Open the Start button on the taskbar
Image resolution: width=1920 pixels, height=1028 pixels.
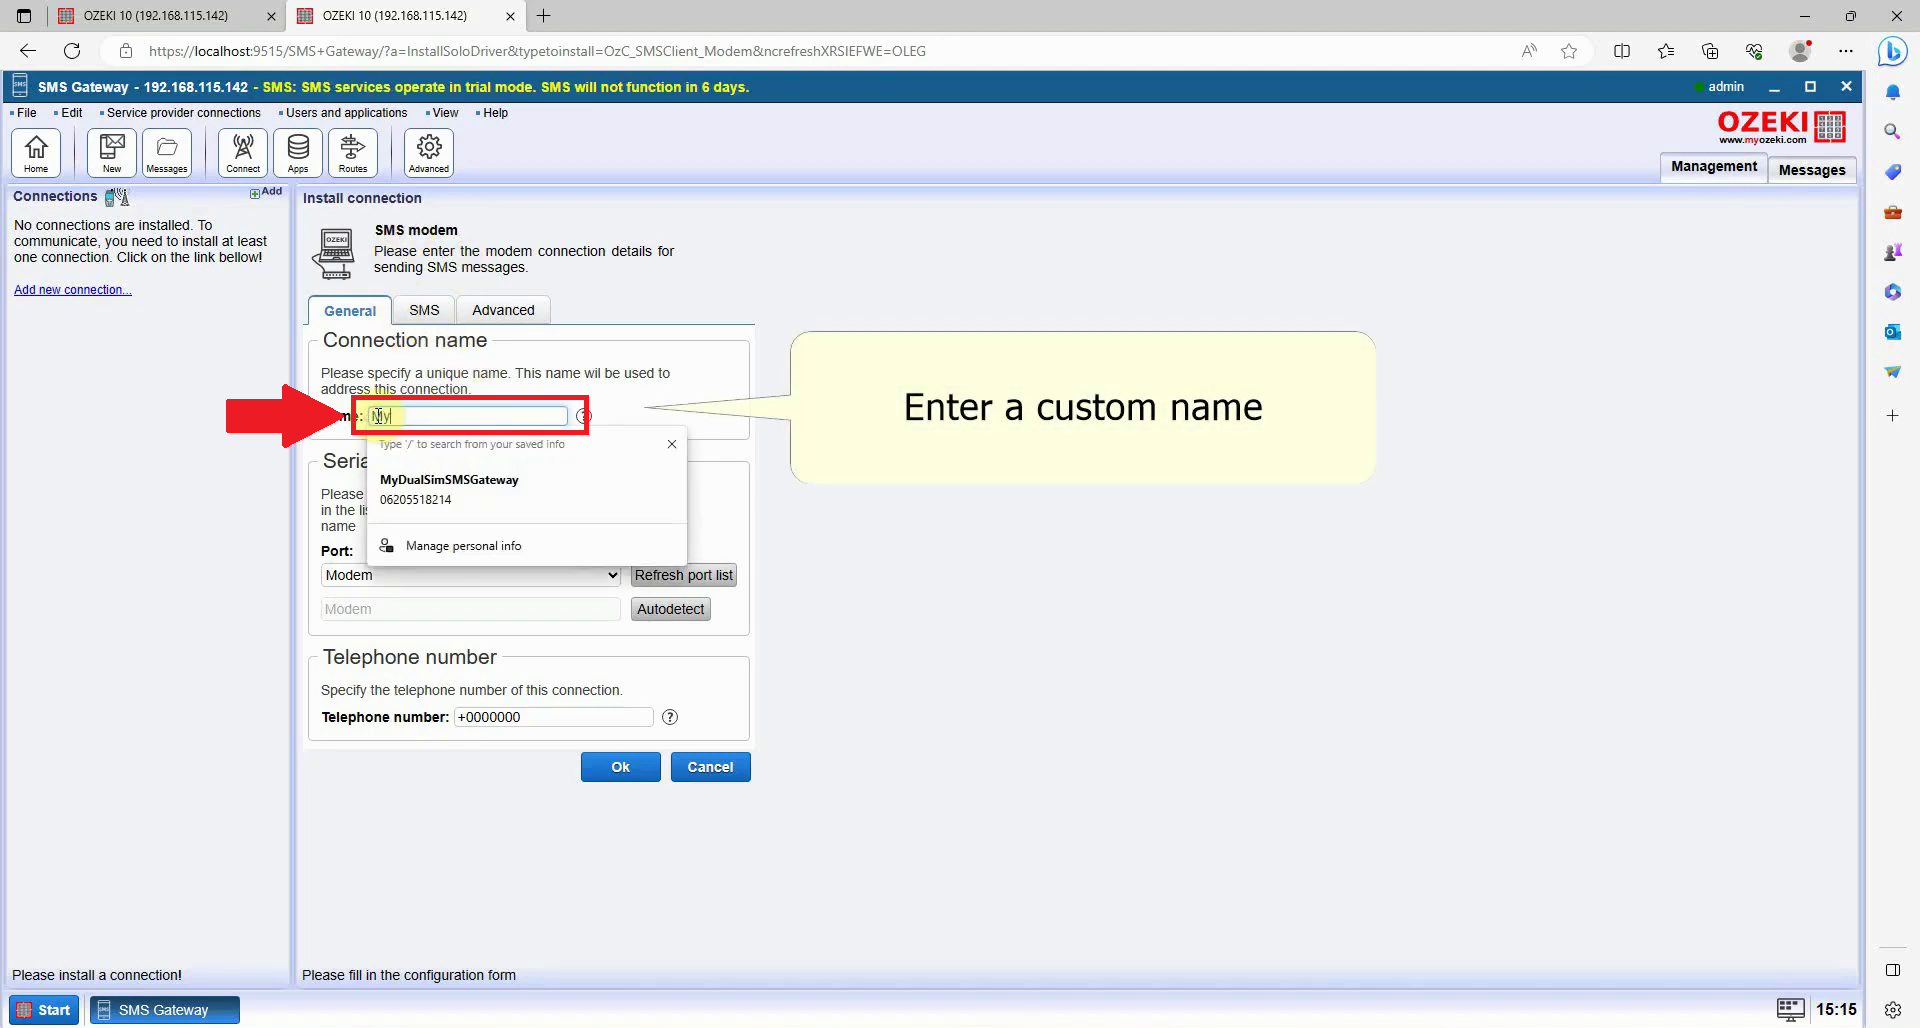44,1010
